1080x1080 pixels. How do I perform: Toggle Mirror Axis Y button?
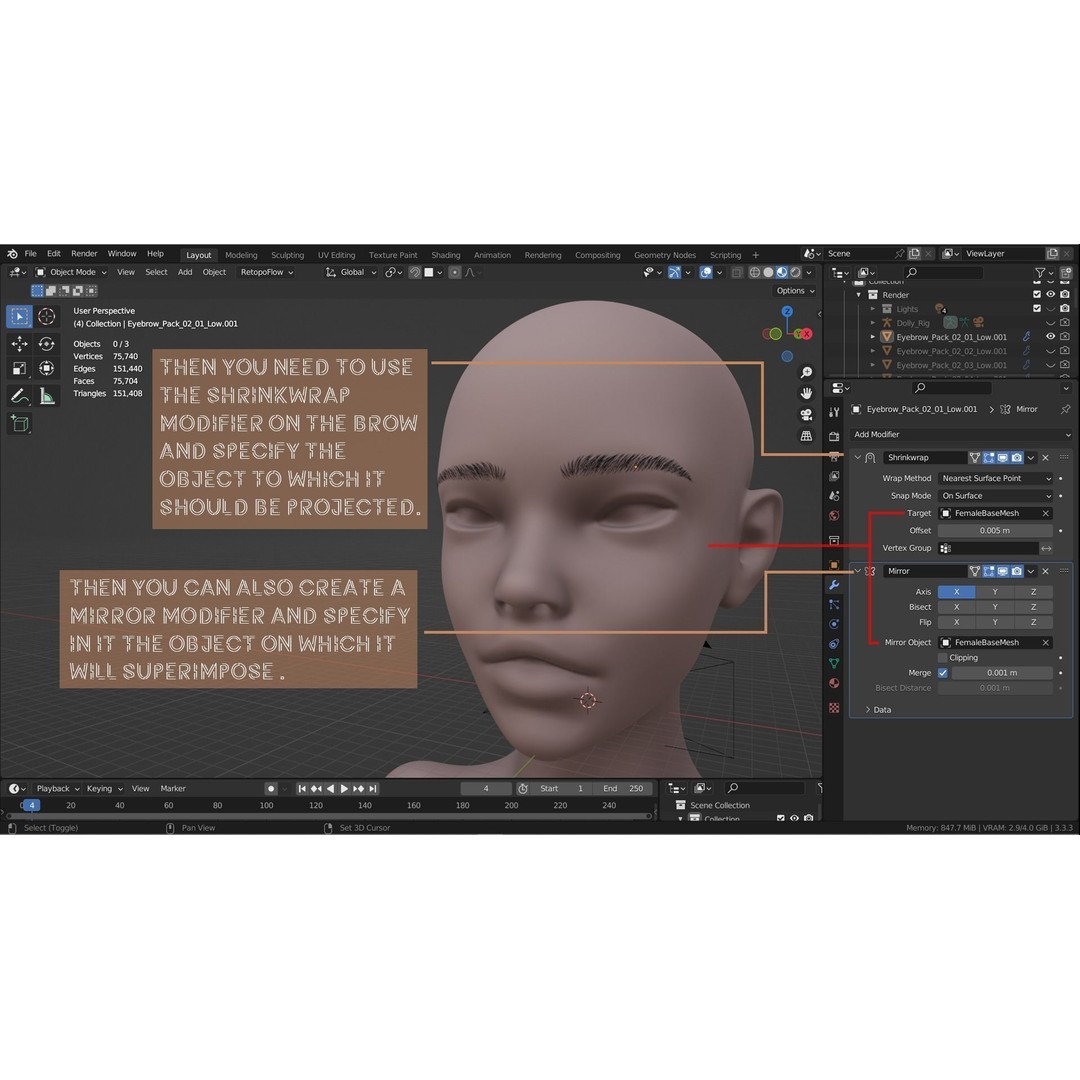click(995, 592)
